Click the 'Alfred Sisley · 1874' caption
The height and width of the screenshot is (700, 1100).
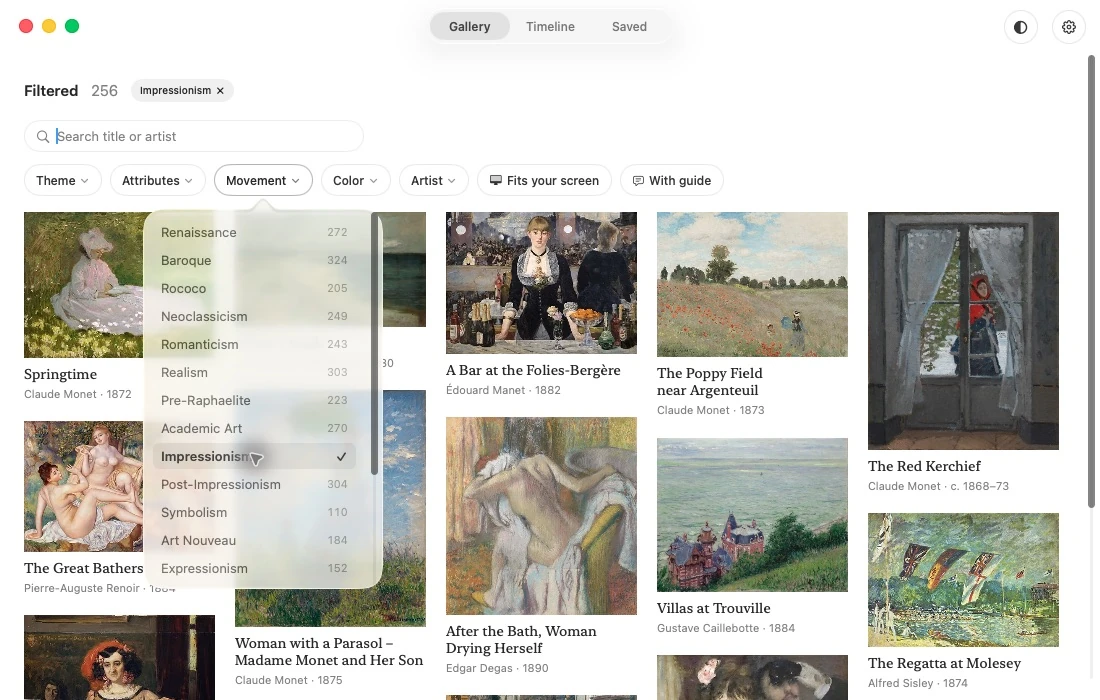pyautogui.click(x=917, y=682)
